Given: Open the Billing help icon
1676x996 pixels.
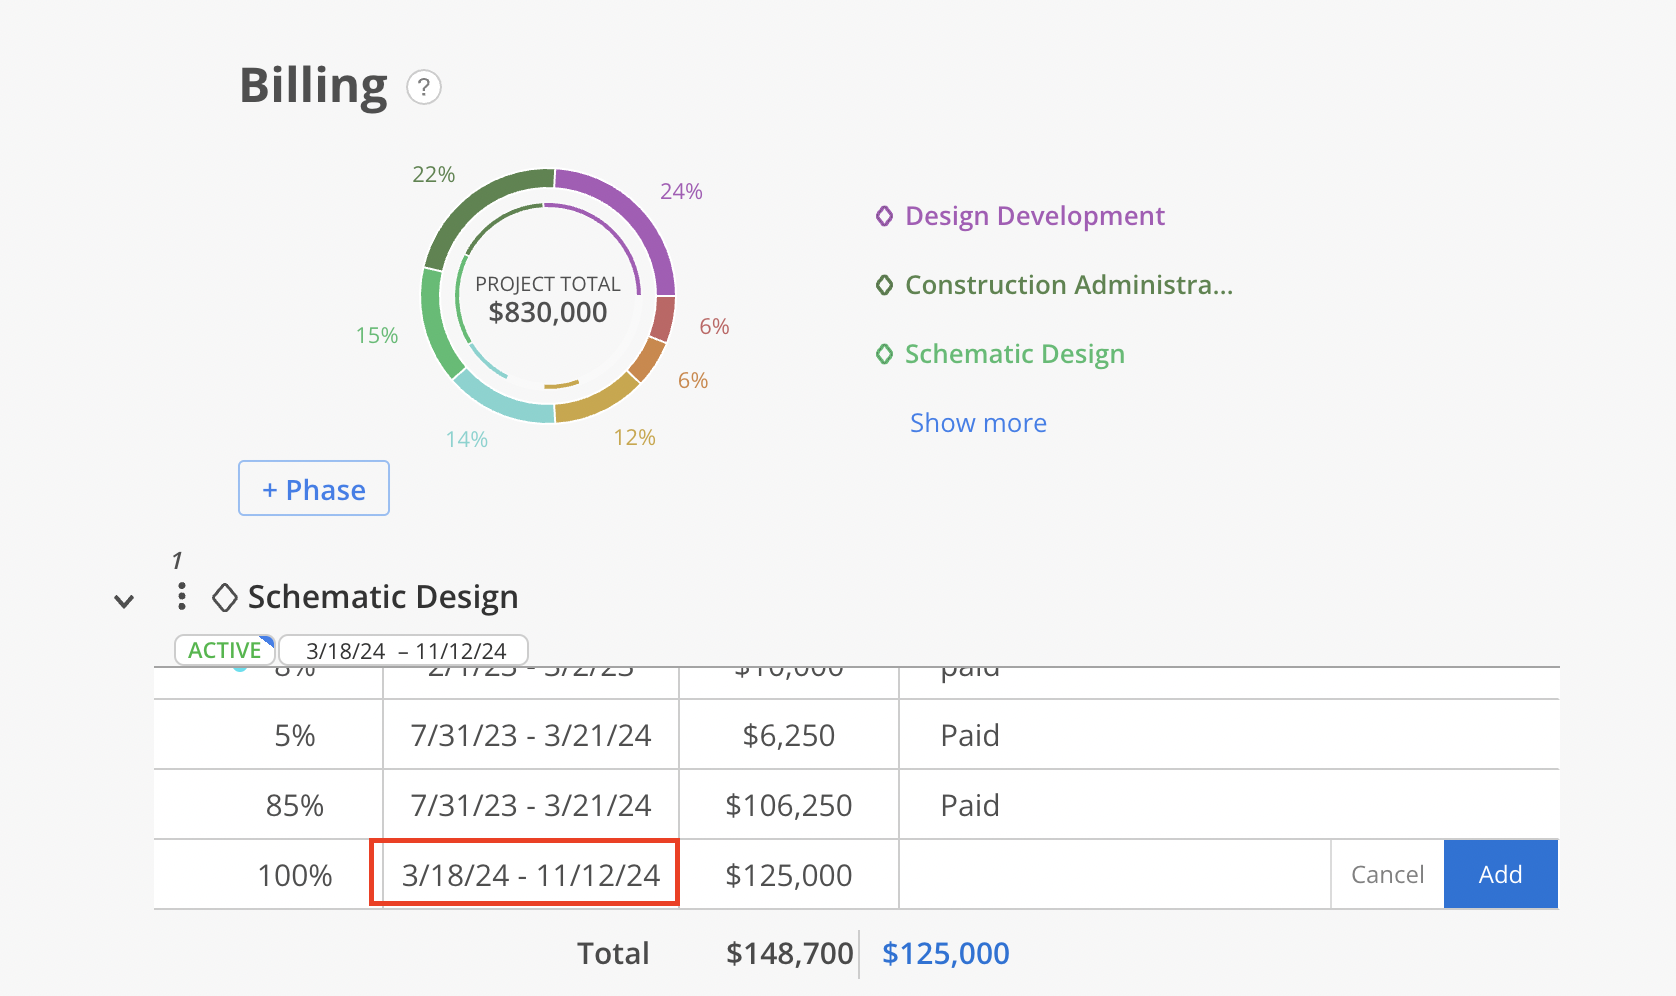Looking at the screenshot, I should click(423, 88).
